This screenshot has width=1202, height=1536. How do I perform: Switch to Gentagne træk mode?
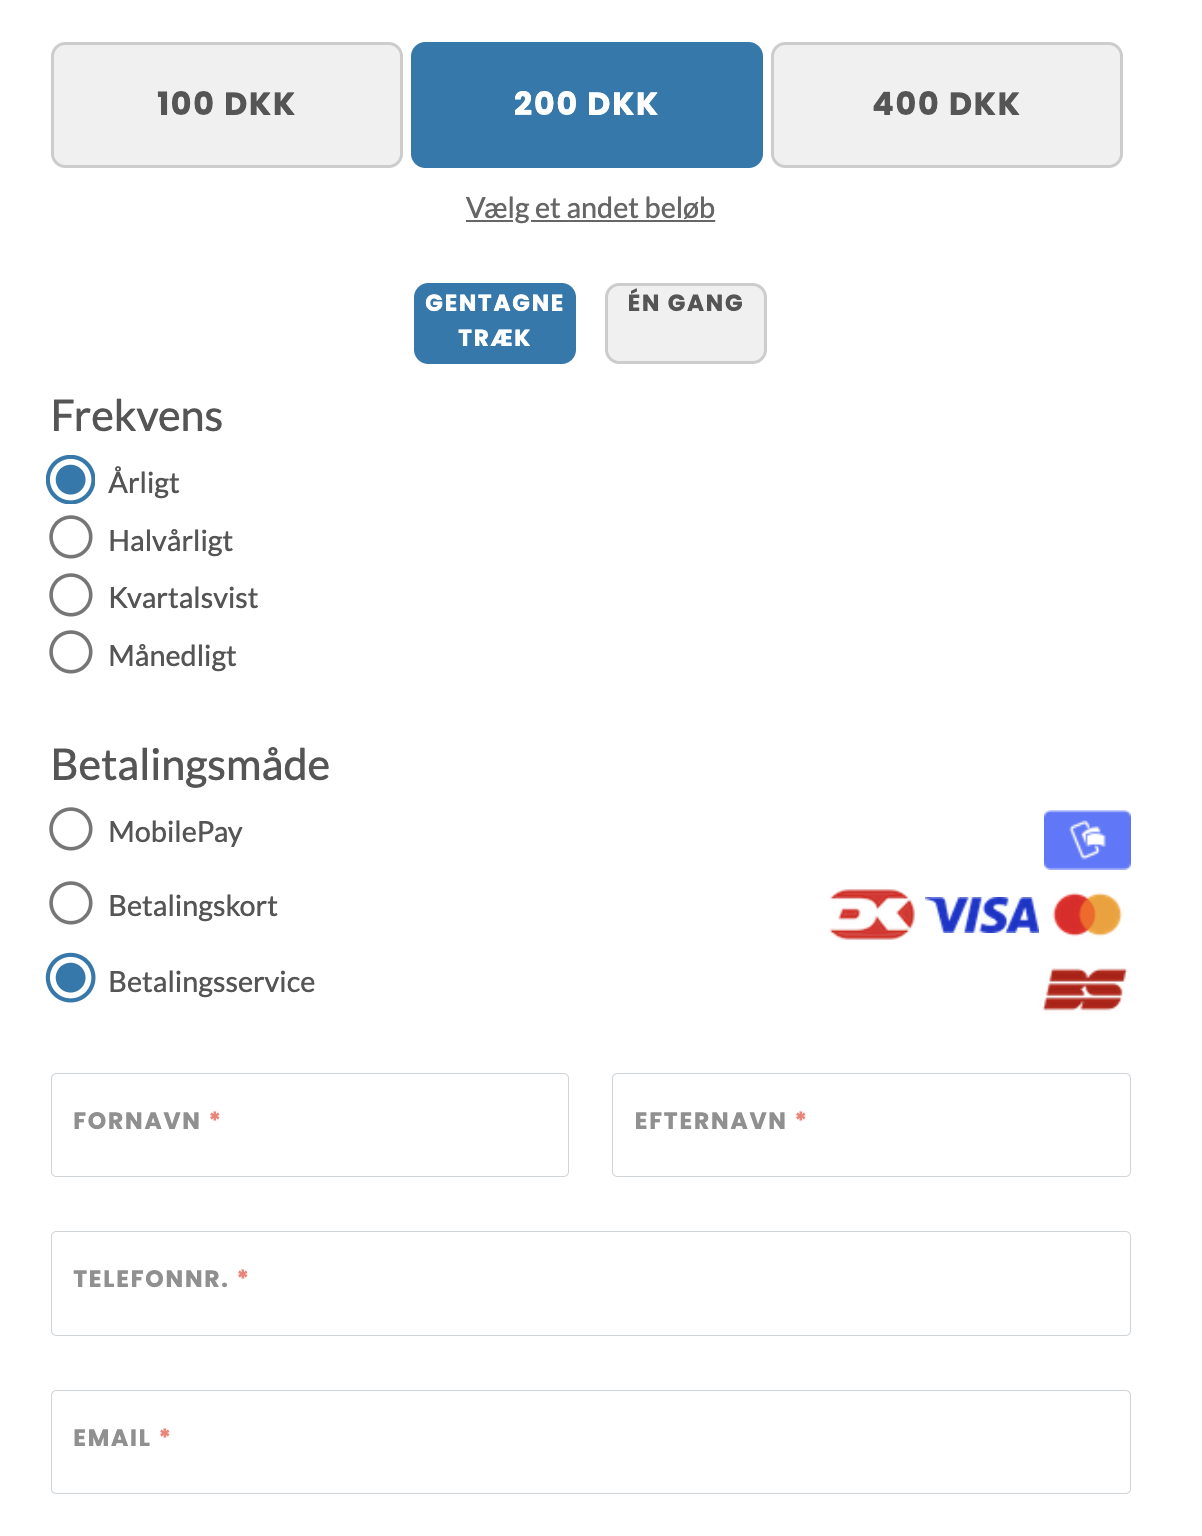[494, 323]
